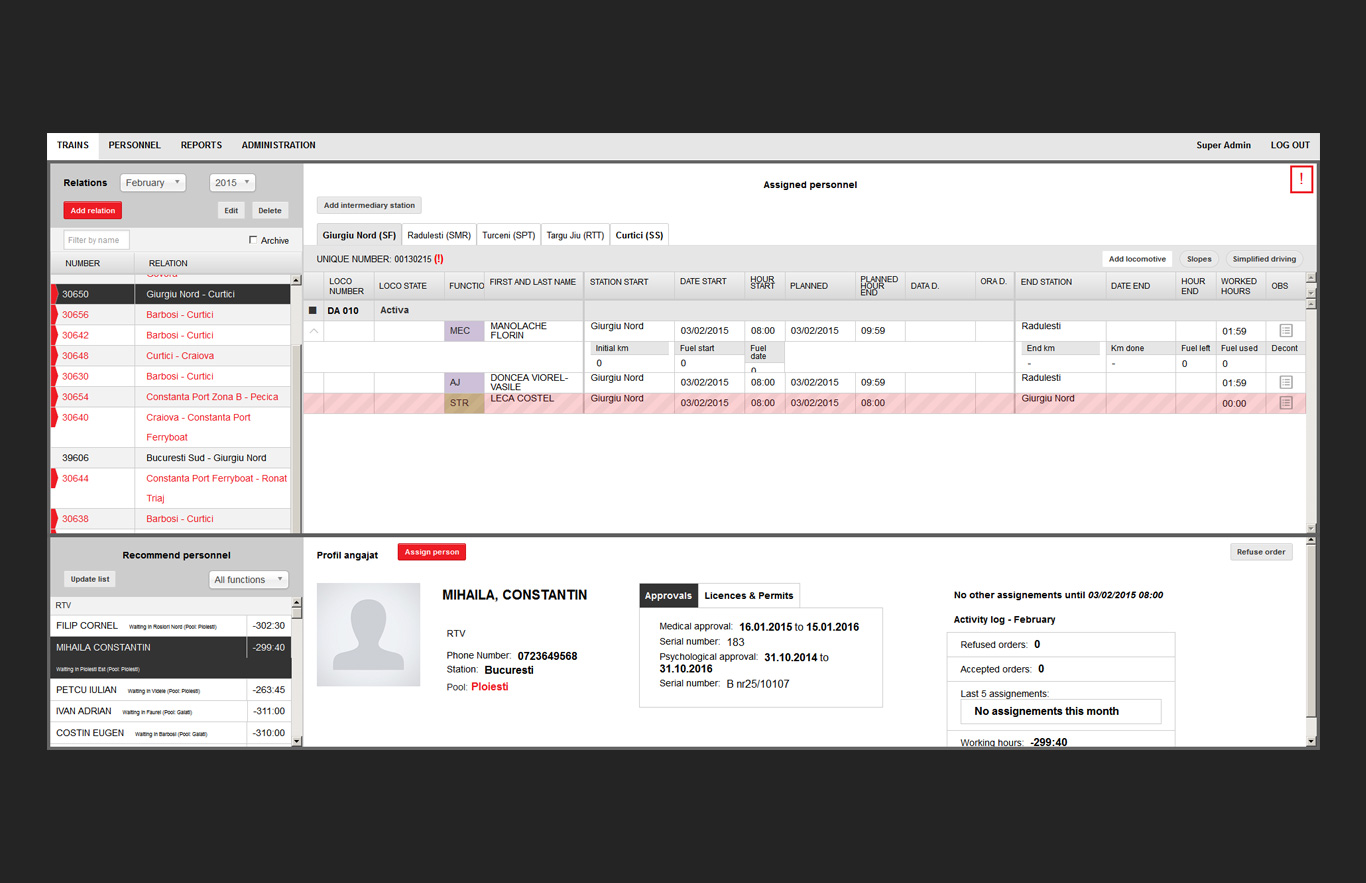Select the Approvals tab
Image resolution: width=1366 pixels, height=883 pixels.
click(668, 595)
